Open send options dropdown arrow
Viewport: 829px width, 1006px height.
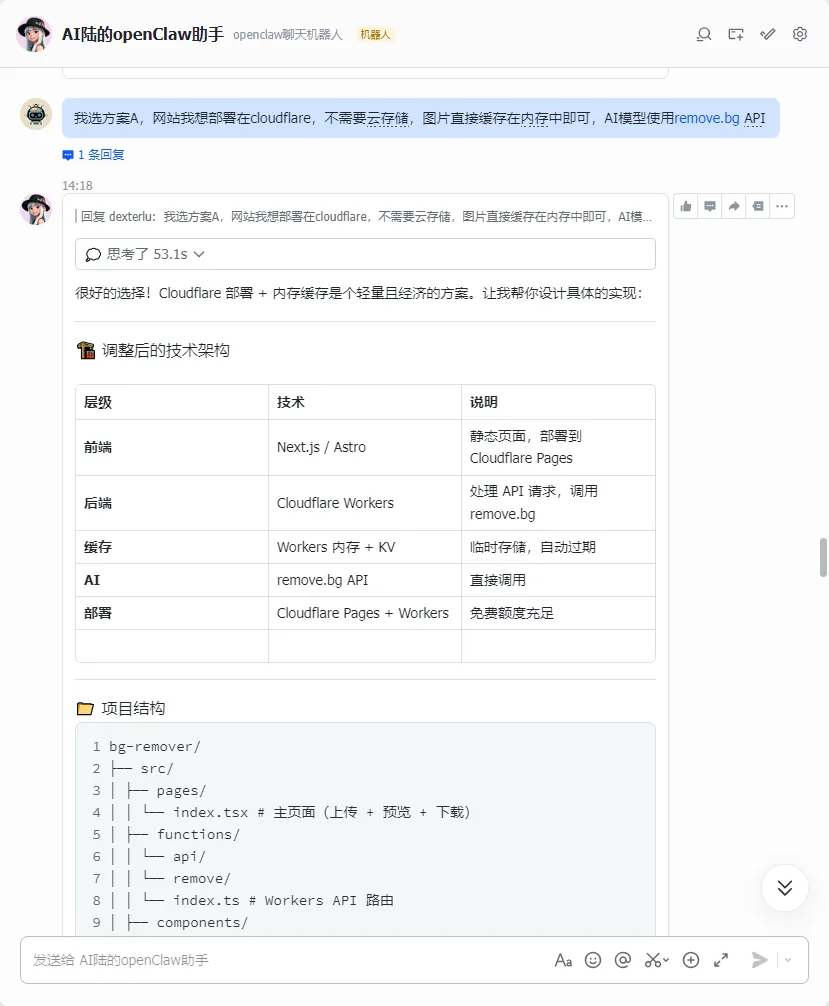(x=788, y=960)
